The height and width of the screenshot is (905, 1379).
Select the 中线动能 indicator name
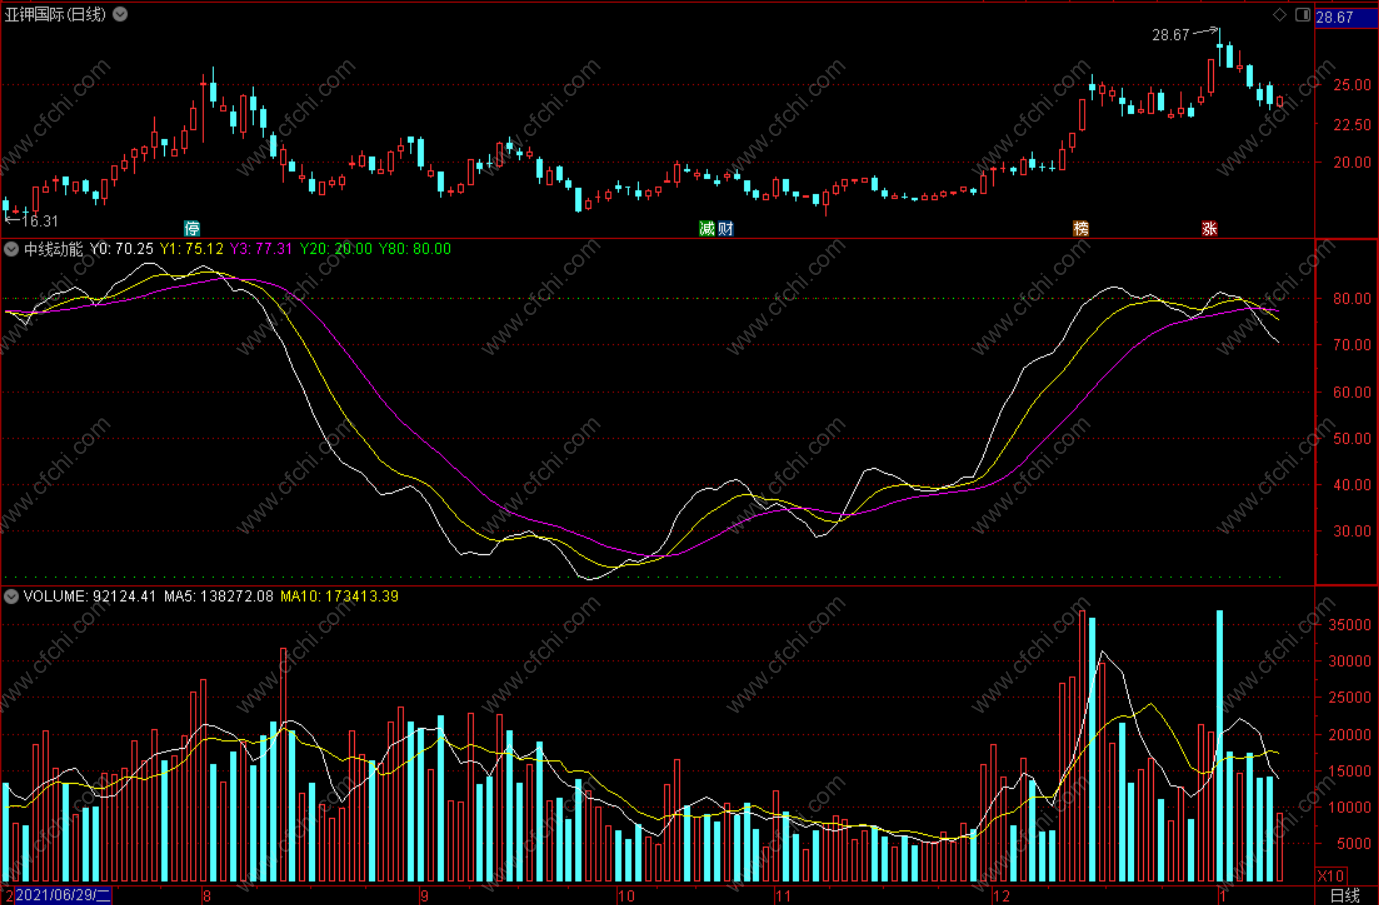coord(53,249)
